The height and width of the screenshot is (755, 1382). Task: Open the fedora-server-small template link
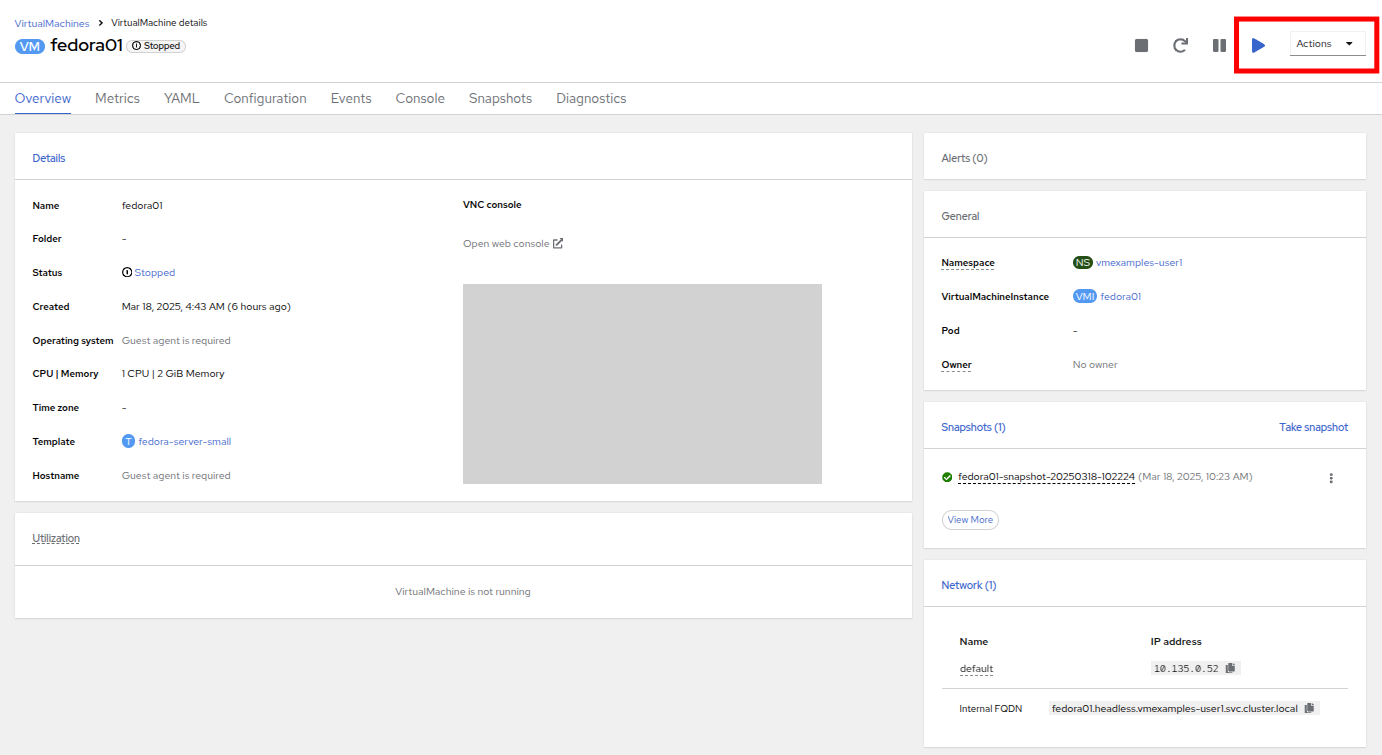tap(184, 441)
